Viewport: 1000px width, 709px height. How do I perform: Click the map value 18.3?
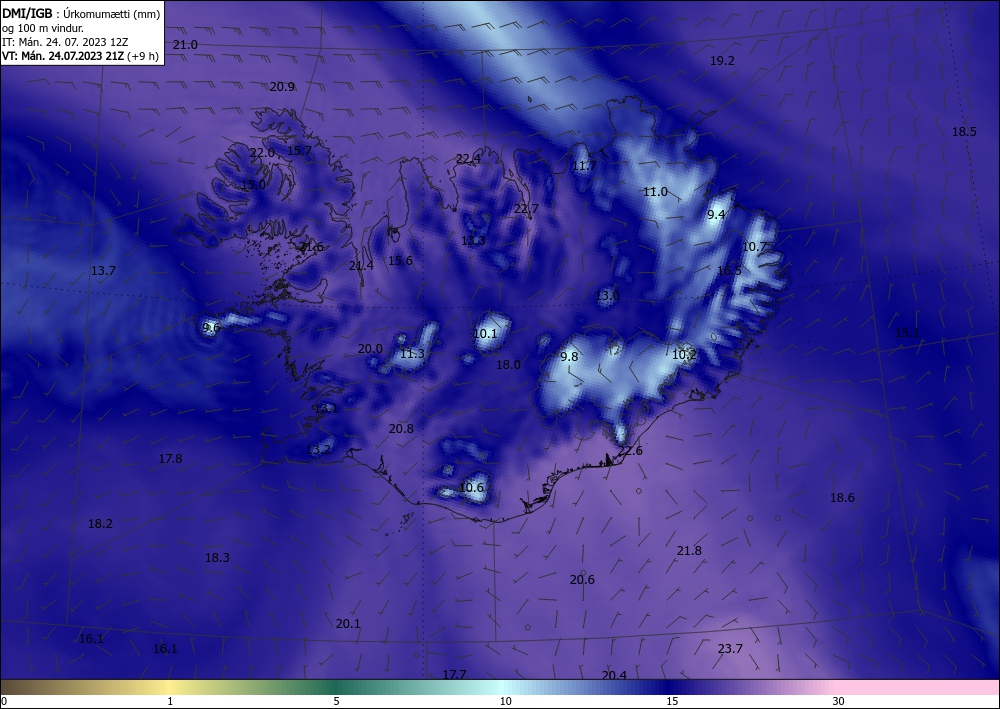click(217, 558)
